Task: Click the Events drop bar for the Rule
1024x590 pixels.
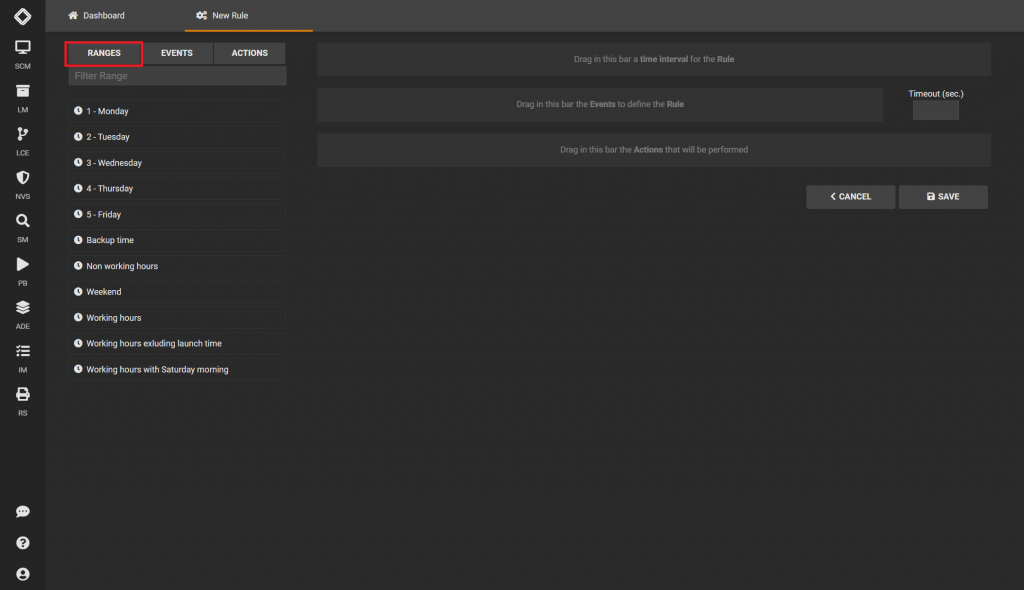Action: [x=600, y=105]
